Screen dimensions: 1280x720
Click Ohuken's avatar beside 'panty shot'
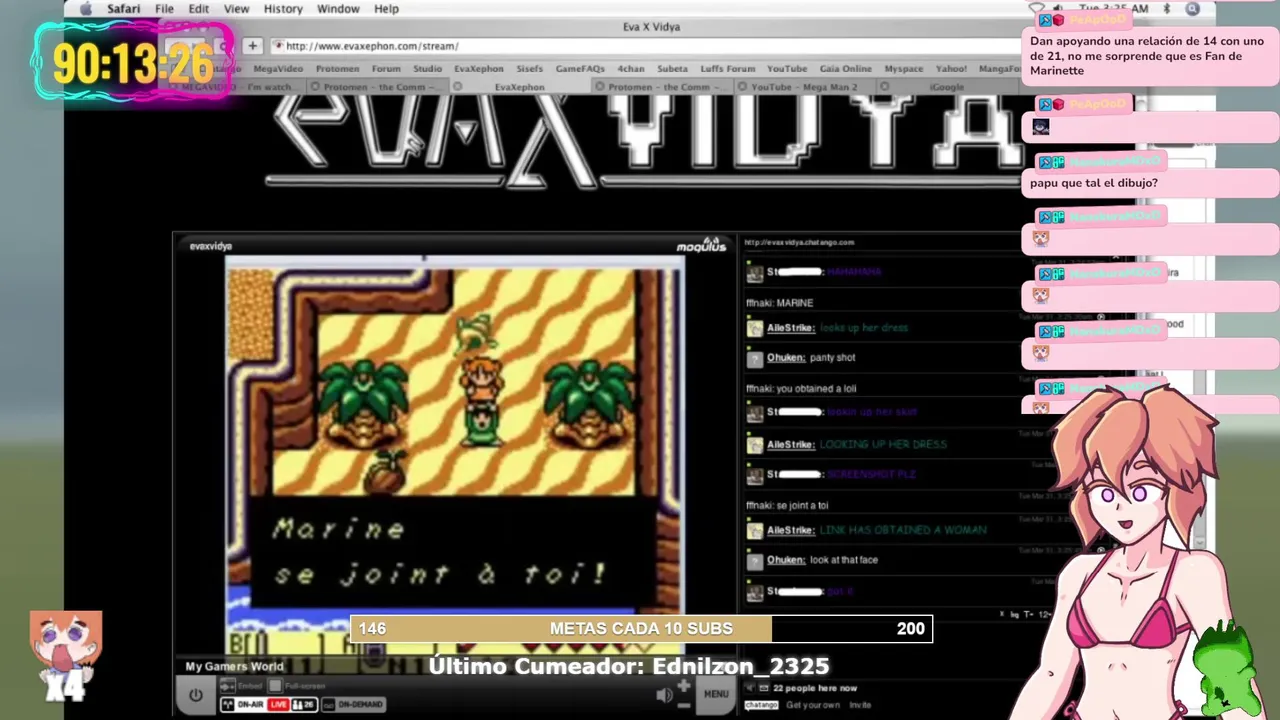(x=755, y=358)
